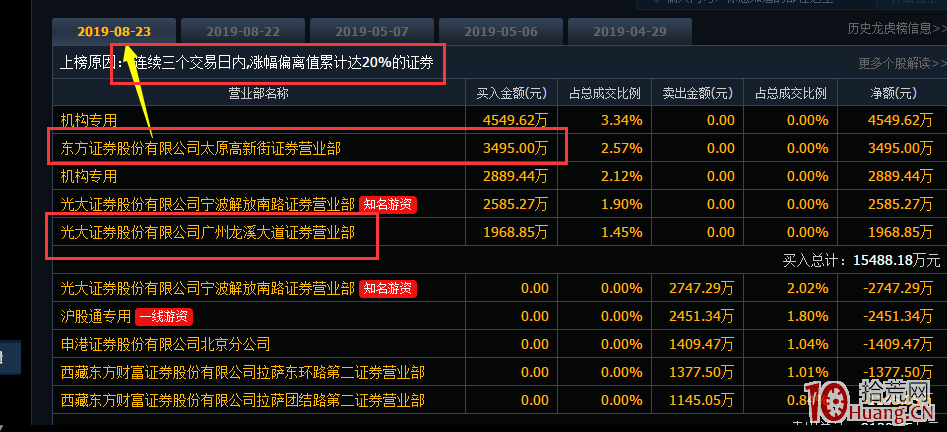Open 光大证券宁波解放南路 buy-side entry (2585.27万)
Viewport: 947px width, 432px height.
tap(207, 204)
